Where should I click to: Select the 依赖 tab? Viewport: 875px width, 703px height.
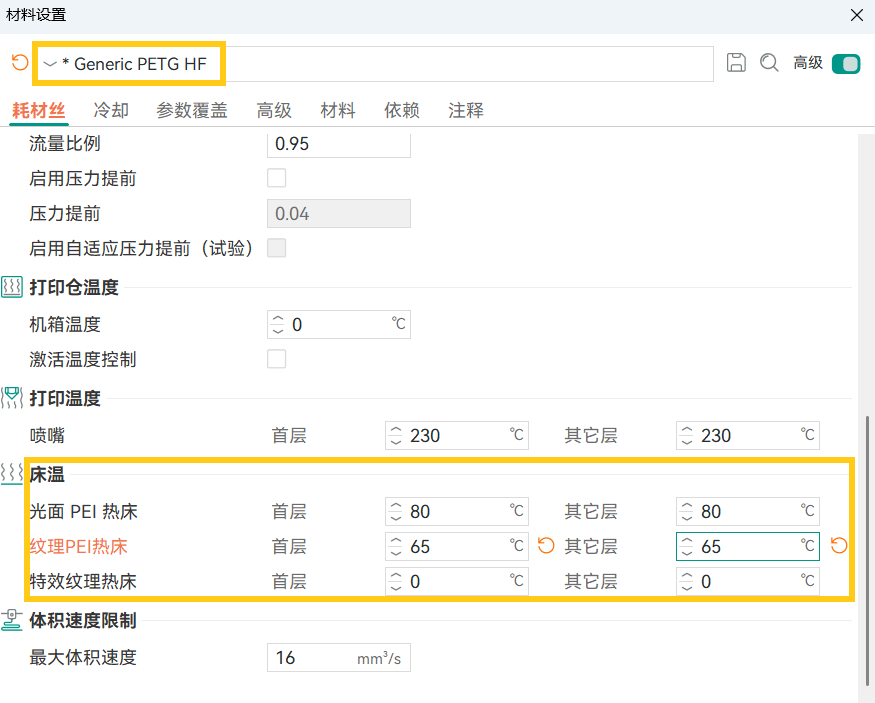[x=402, y=110]
